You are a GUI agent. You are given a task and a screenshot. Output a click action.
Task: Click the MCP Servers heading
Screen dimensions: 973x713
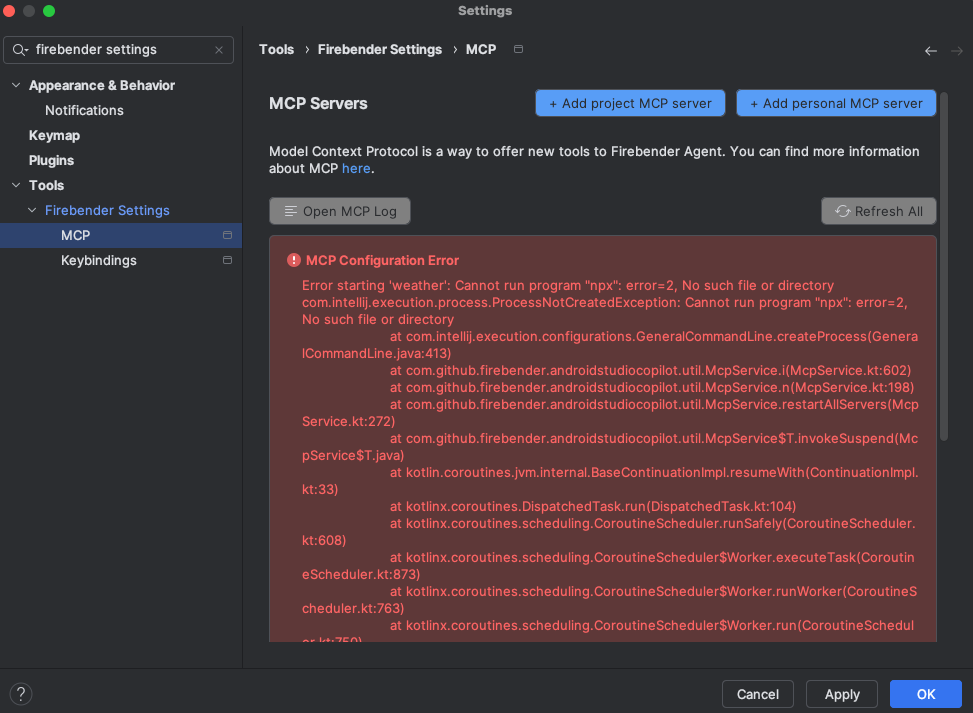(318, 104)
